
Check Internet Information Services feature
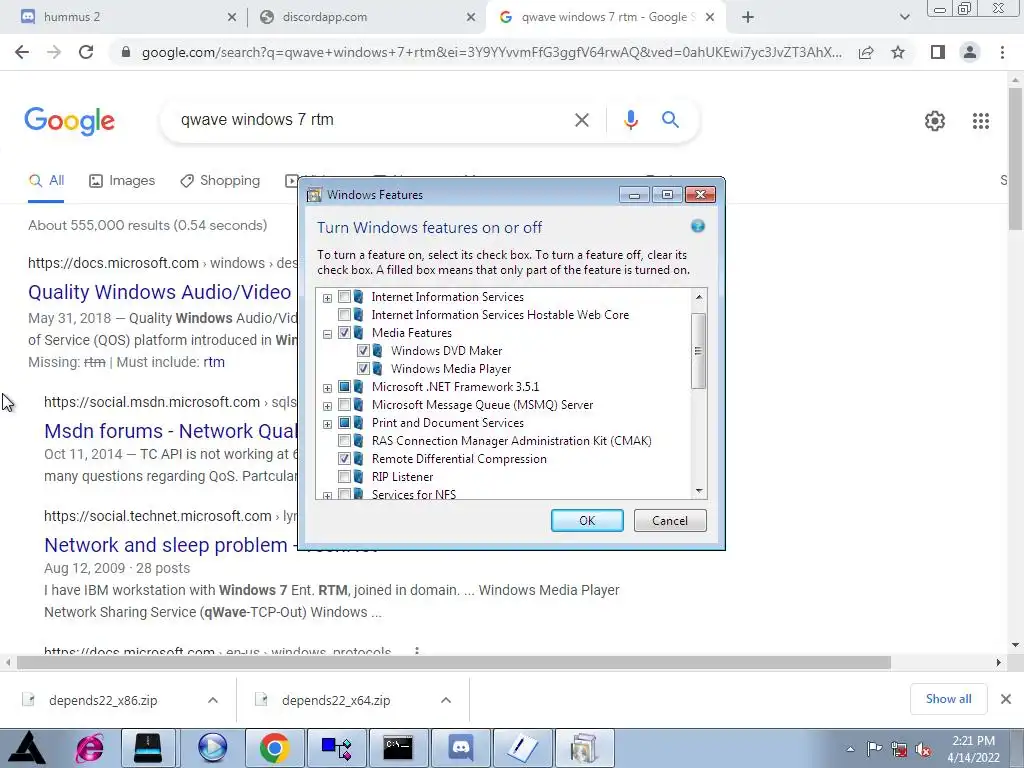344,297
